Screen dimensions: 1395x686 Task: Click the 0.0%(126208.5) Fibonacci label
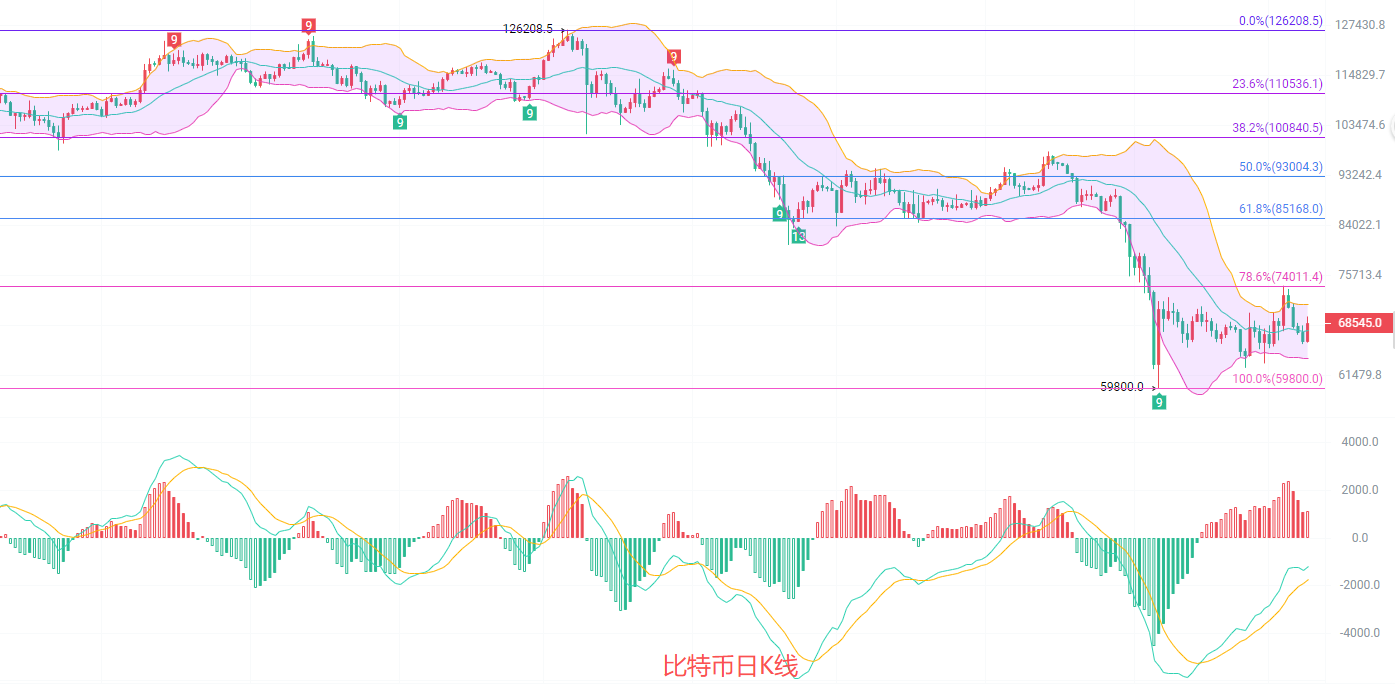tap(1281, 21)
